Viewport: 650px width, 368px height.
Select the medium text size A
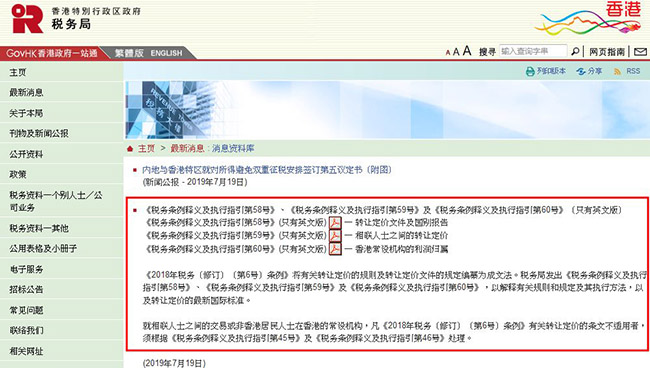pyautogui.click(x=456, y=52)
